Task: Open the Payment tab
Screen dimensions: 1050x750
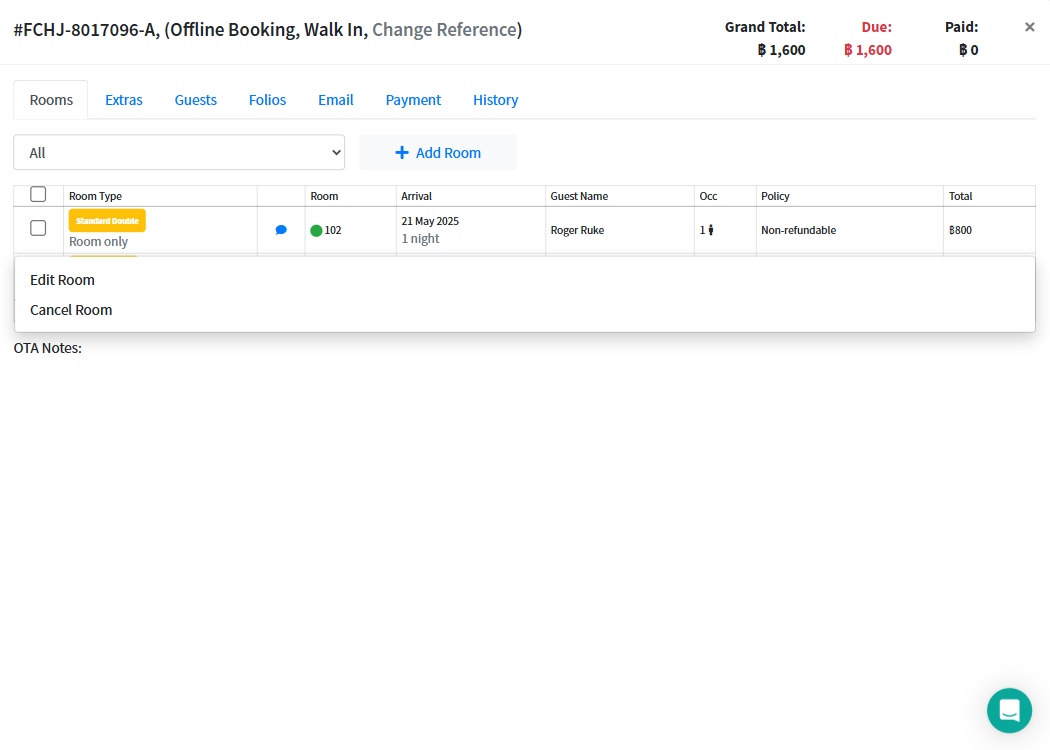Action: pos(413,100)
